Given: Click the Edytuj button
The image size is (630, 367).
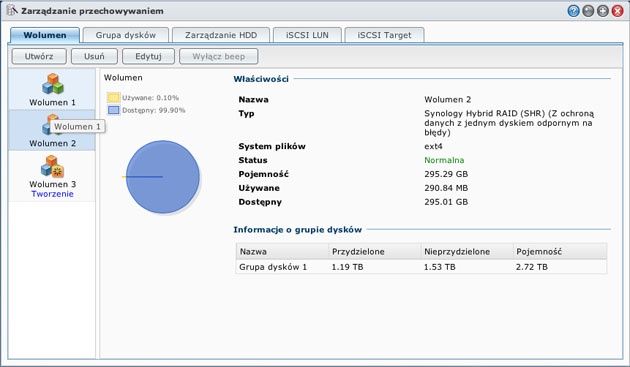Looking at the screenshot, I should pyautogui.click(x=149, y=56).
